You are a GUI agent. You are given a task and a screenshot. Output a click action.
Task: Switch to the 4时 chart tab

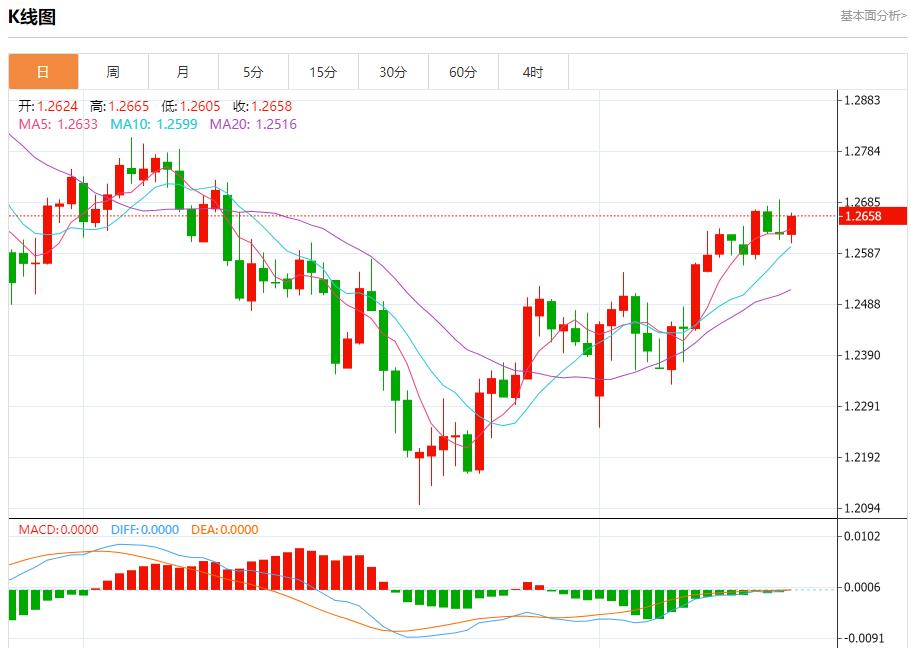pyautogui.click(x=533, y=72)
